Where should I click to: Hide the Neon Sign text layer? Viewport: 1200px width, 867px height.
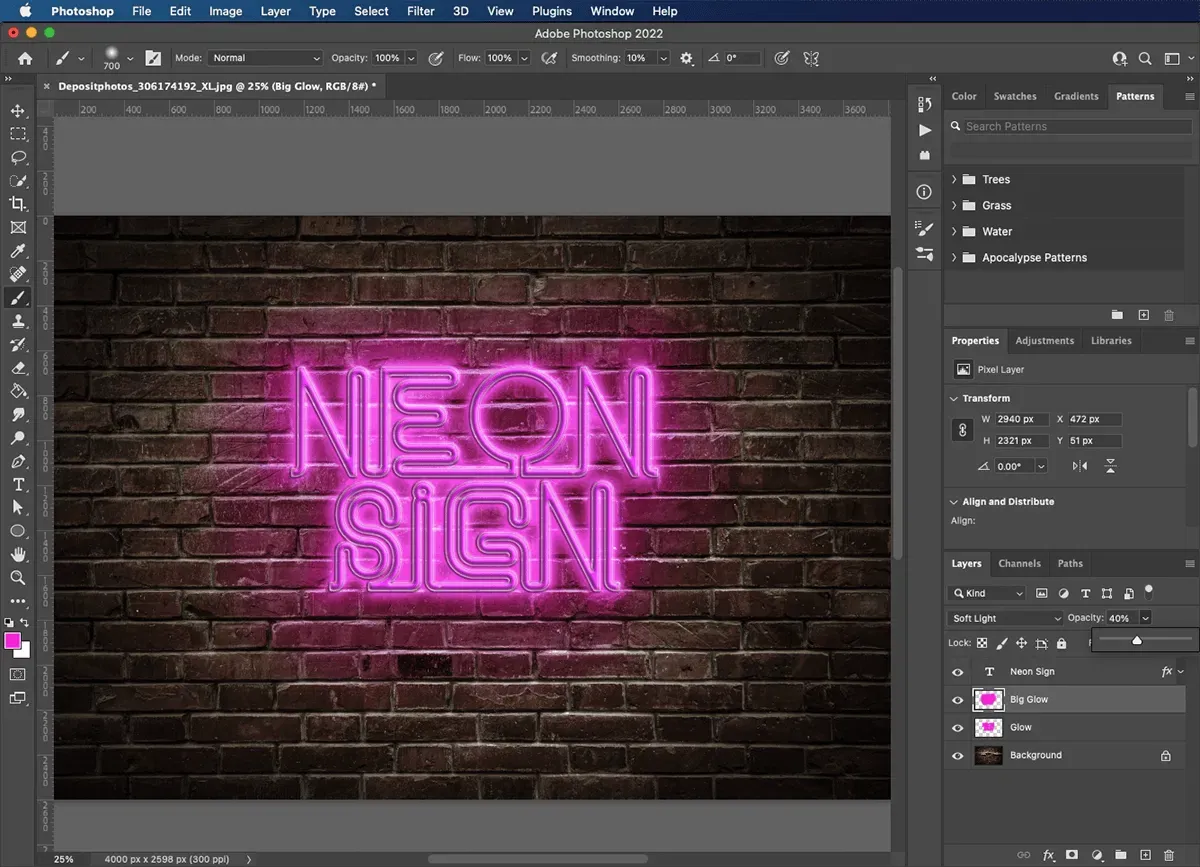tap(957, 671)
